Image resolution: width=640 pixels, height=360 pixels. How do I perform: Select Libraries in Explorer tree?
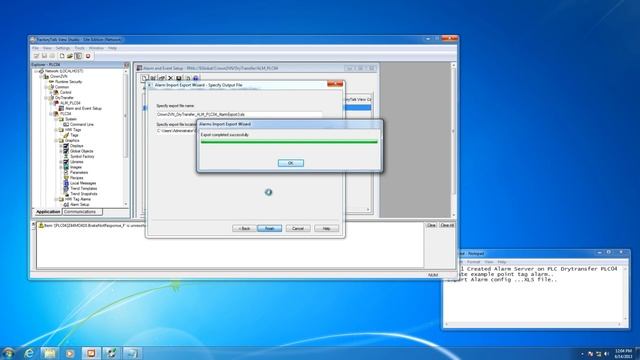(x=76, y=162)
